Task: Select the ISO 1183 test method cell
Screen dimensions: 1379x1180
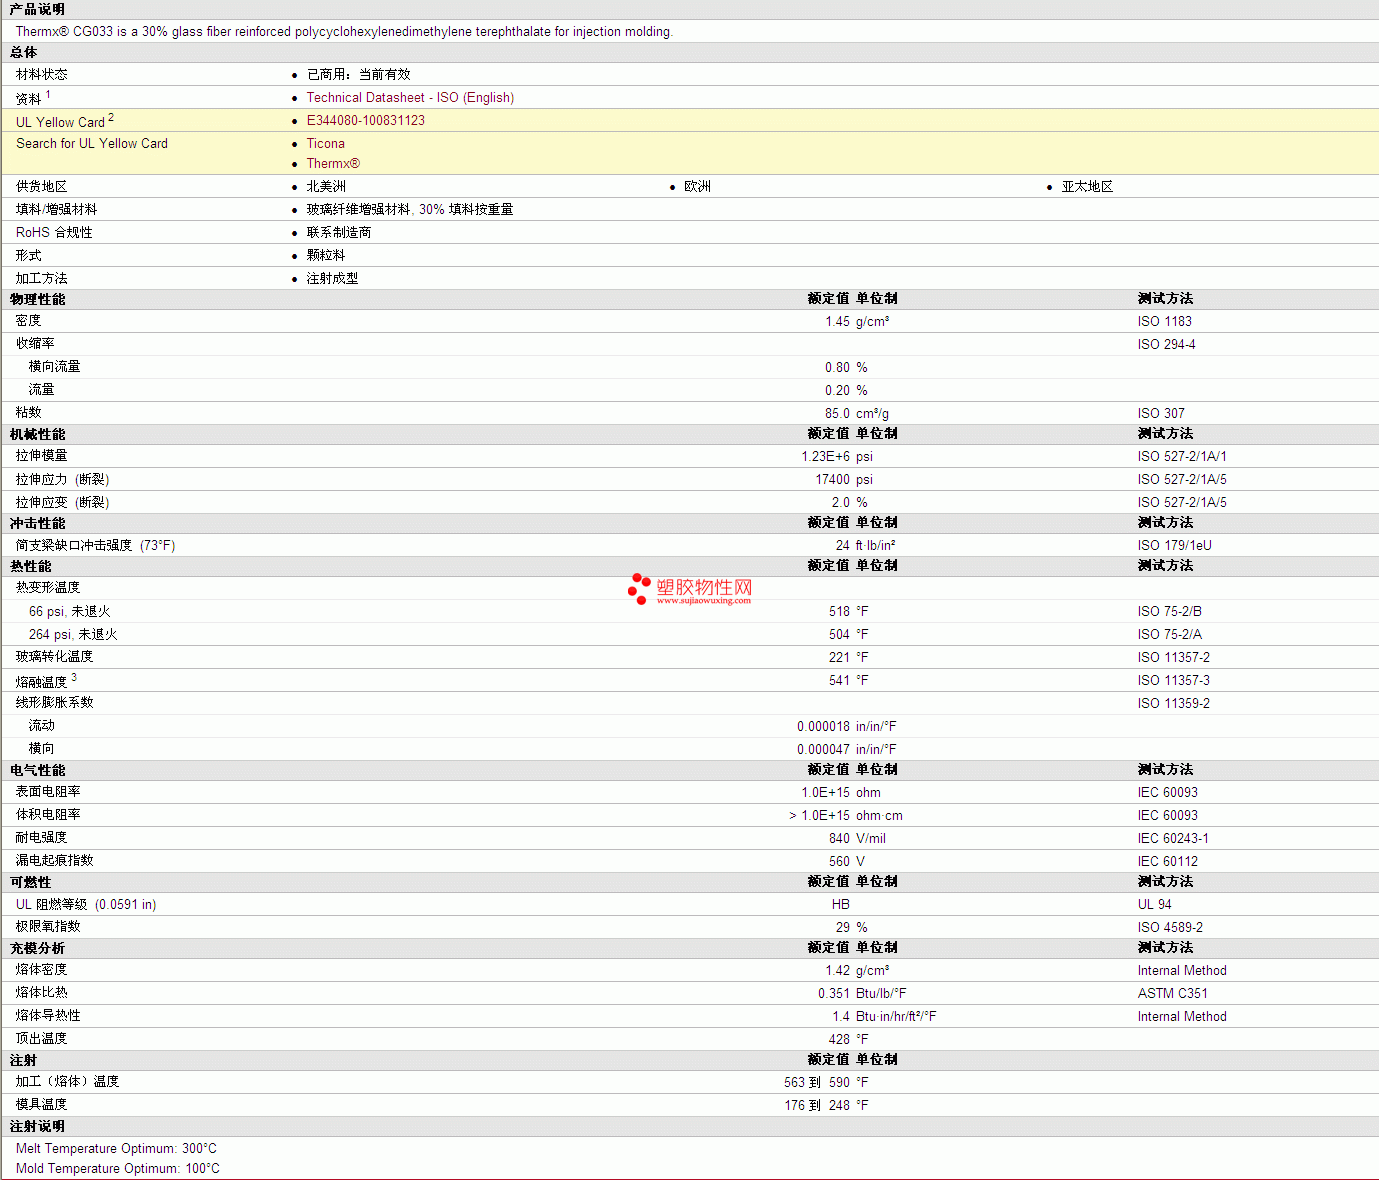Action: tap(1165, 322)
